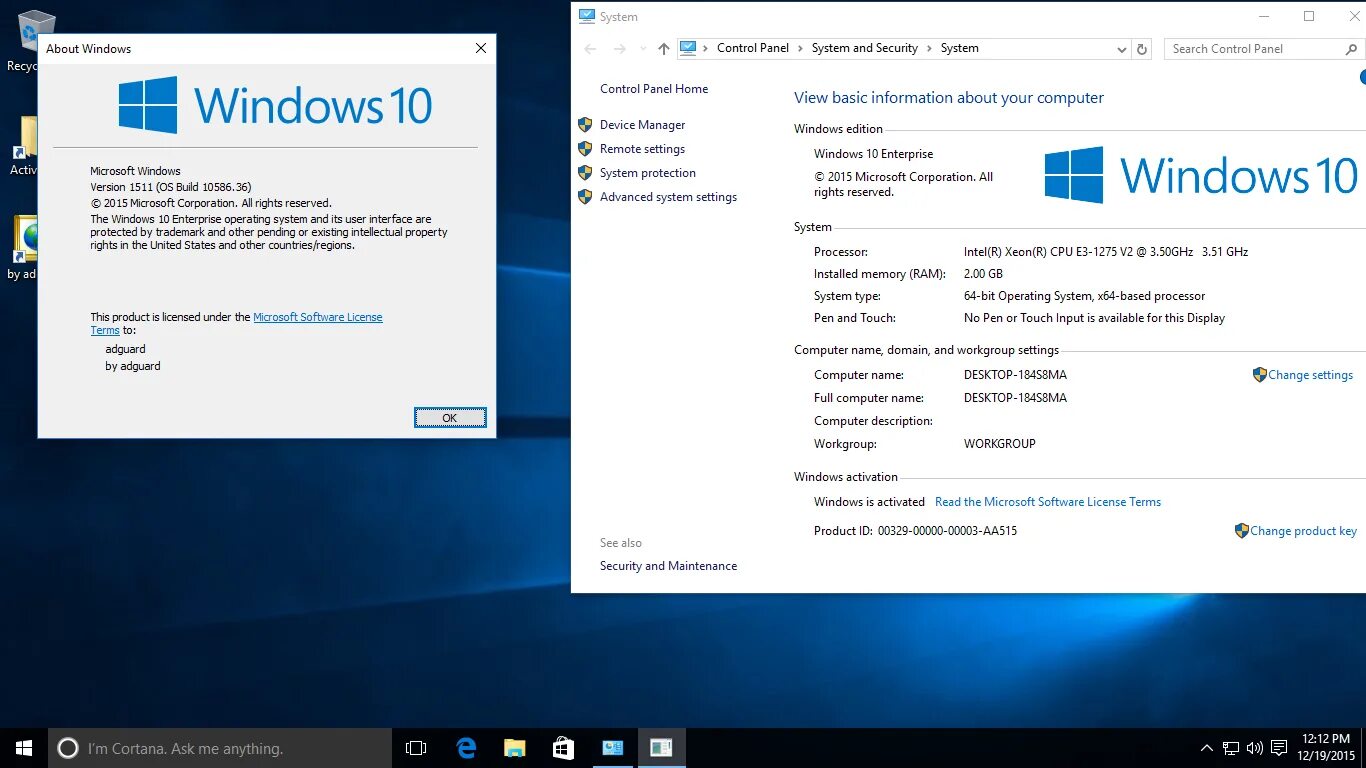Click Change product key

point(1303,531)
